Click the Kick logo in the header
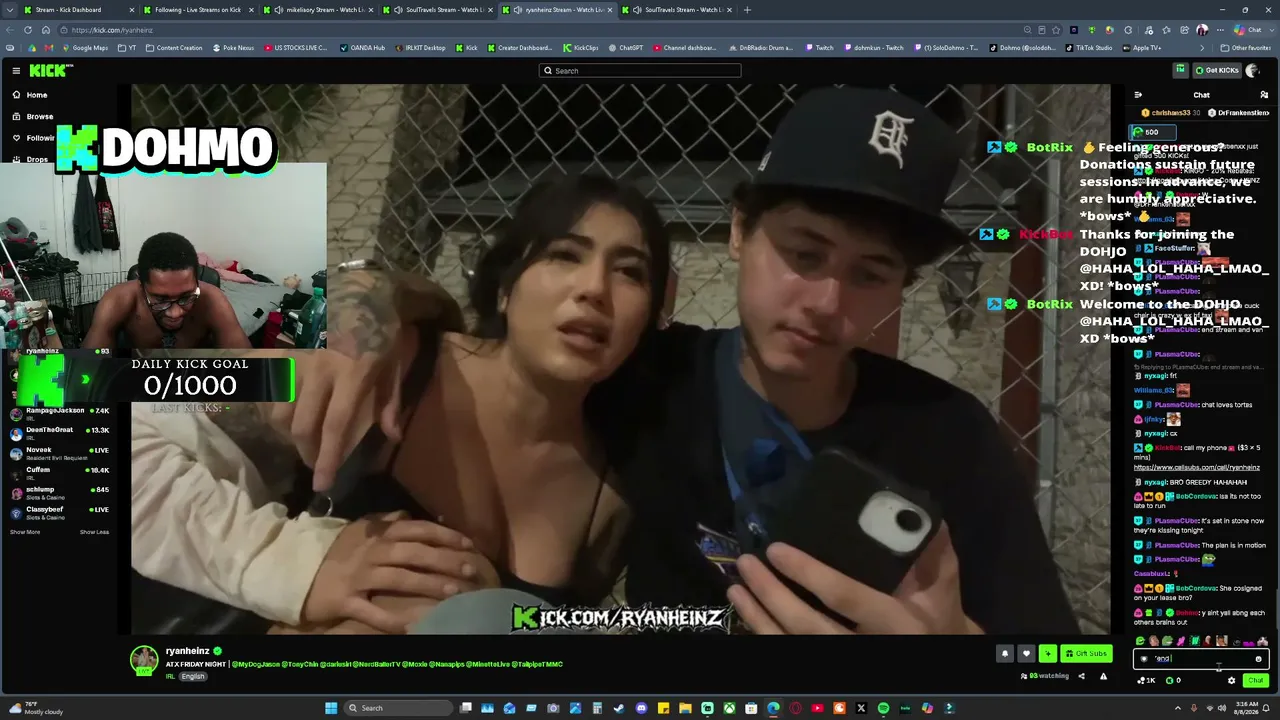 pos(50,70)
